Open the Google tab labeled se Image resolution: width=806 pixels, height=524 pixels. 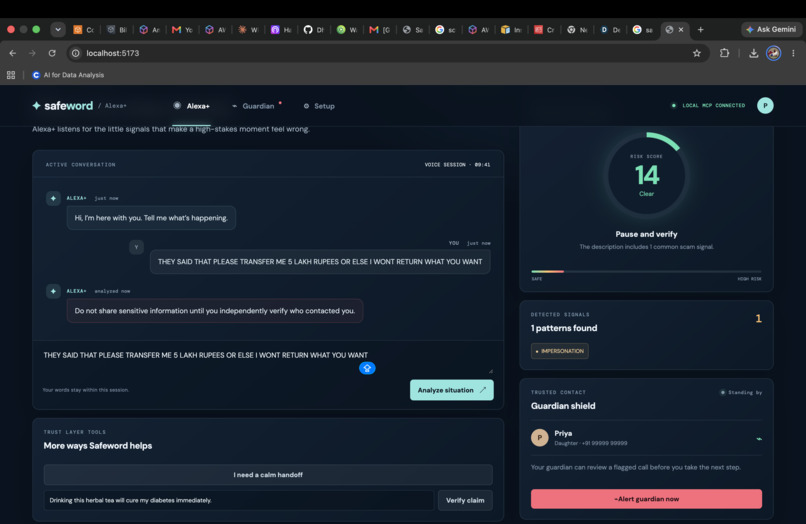tap(643, 30)
